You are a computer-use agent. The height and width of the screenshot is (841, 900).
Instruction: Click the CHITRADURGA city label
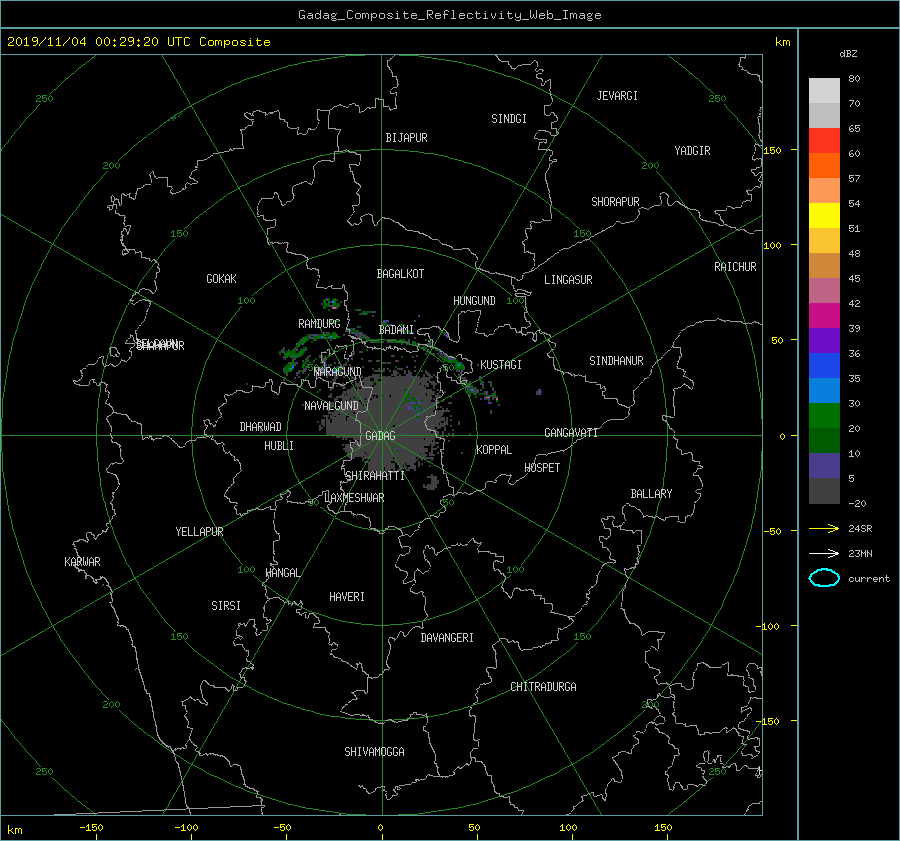(x=544, y=687)
